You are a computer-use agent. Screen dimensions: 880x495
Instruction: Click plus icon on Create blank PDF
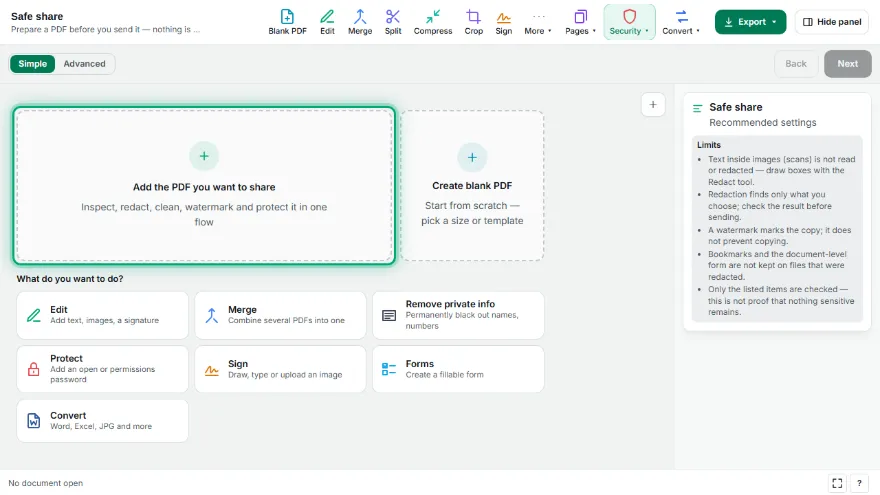tap(472, 157)
